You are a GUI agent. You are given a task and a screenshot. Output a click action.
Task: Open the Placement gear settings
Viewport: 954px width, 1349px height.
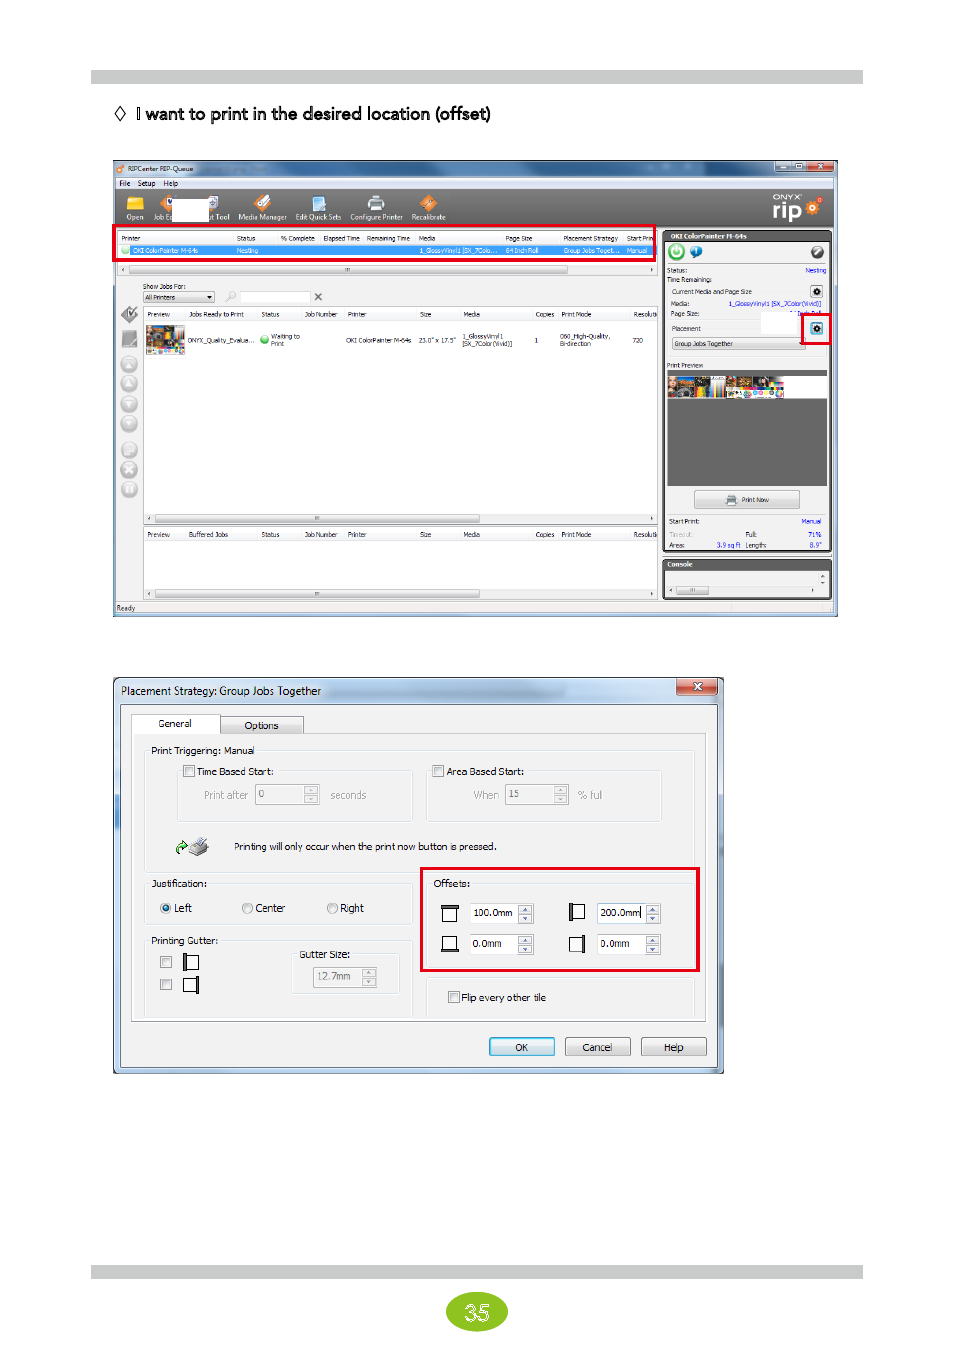coord(816,328)
